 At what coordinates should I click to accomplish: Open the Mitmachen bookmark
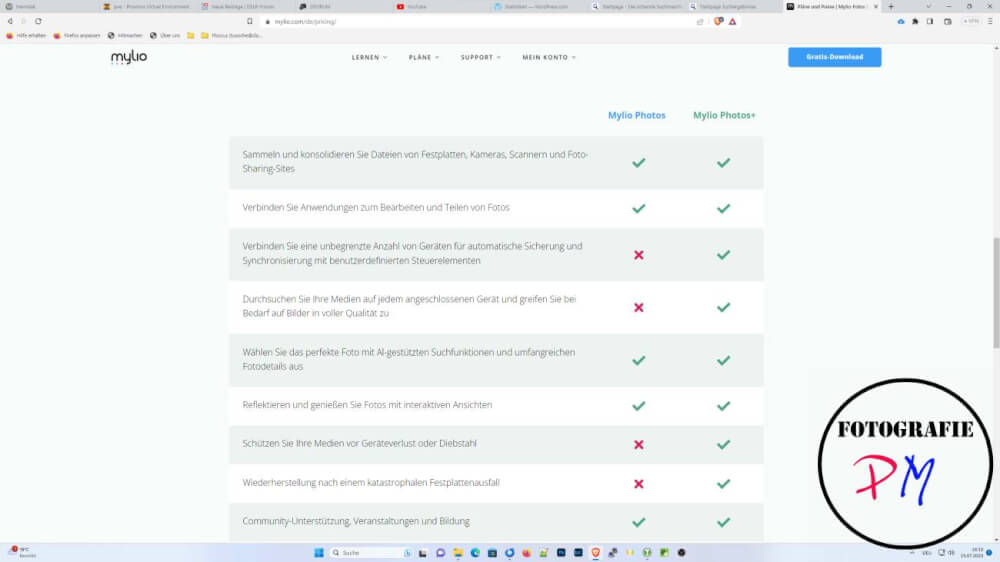125,36
